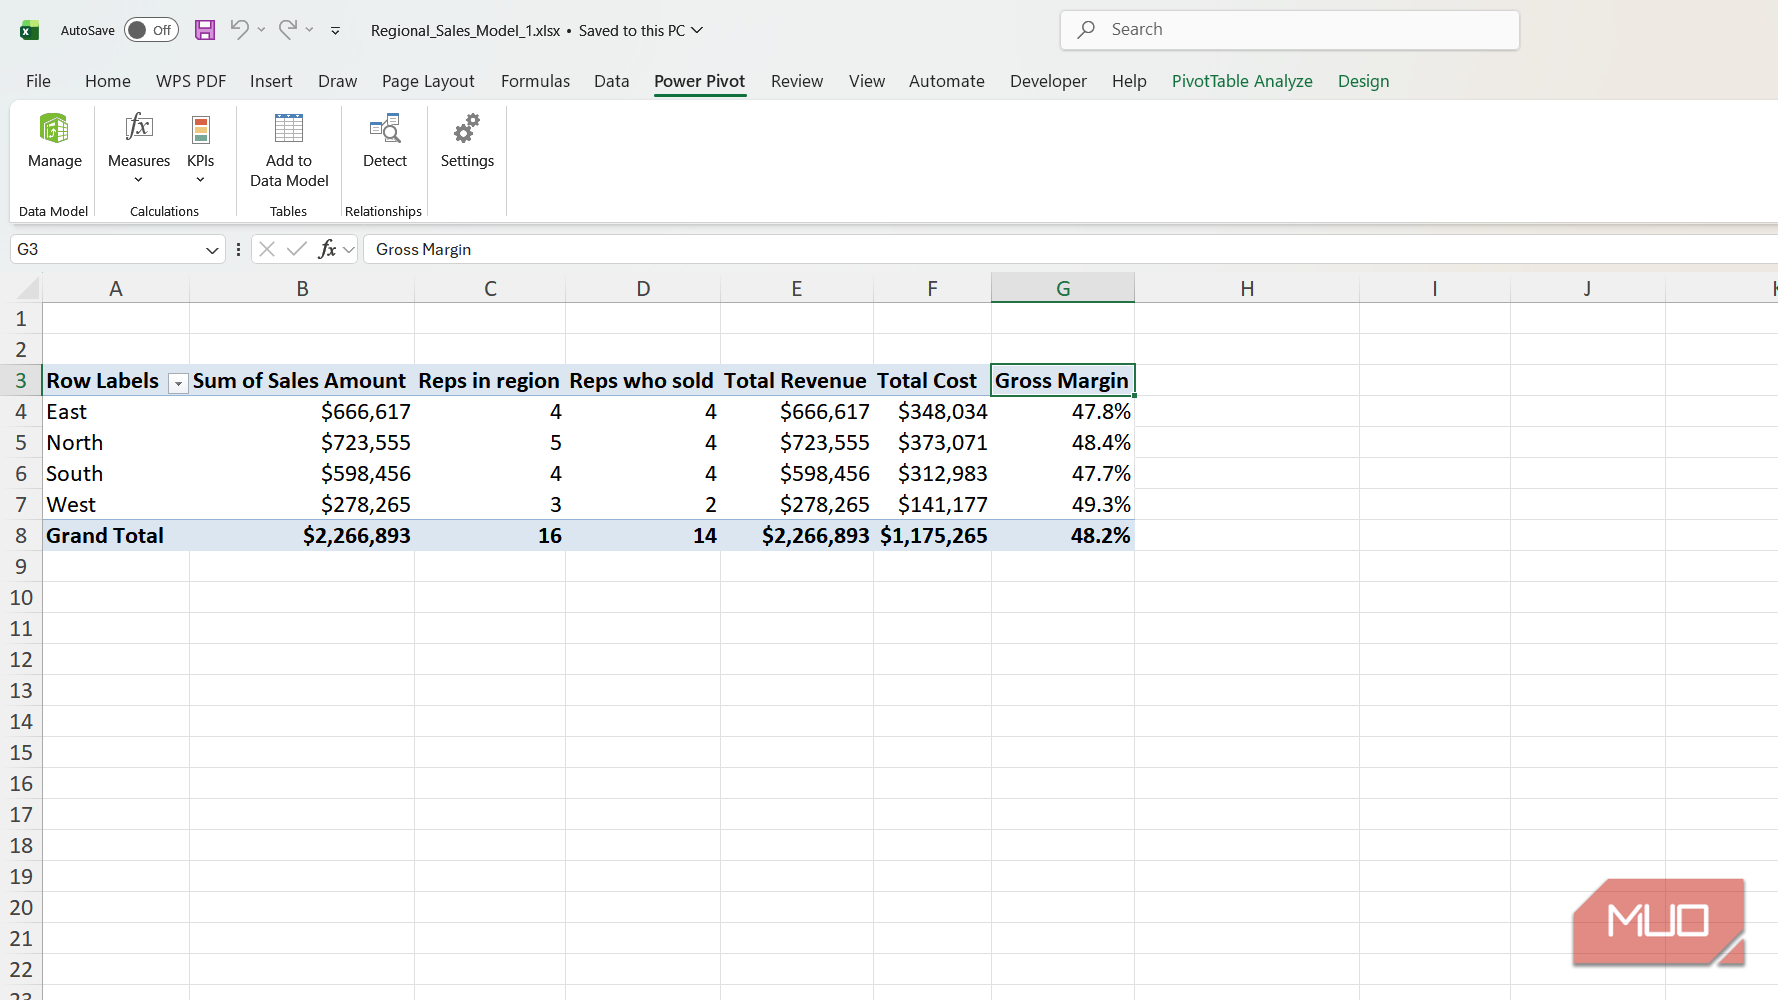The height and width of the screenshot is (1000, 1778).
Task: Switch to the Home tab
Action: tap(108, 81)
